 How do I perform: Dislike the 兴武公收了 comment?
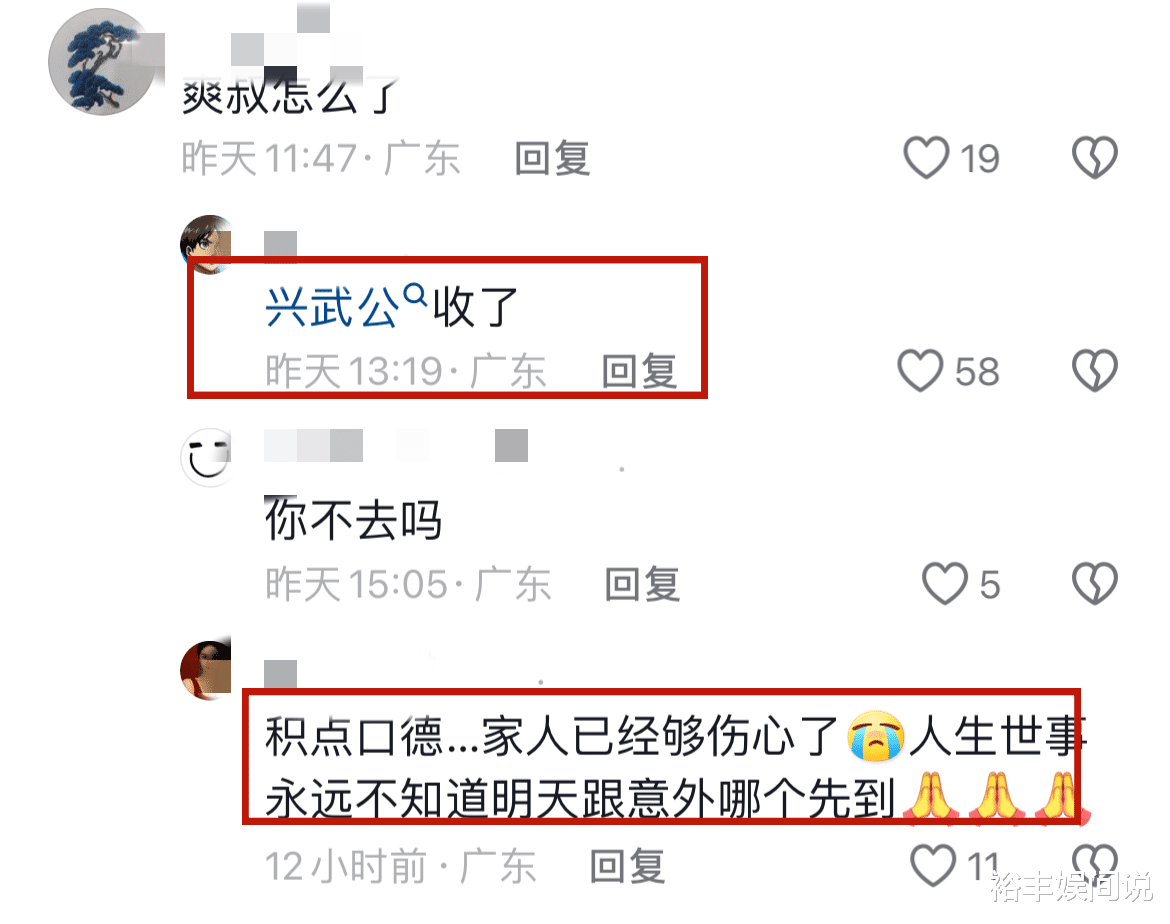[1095, 370]
